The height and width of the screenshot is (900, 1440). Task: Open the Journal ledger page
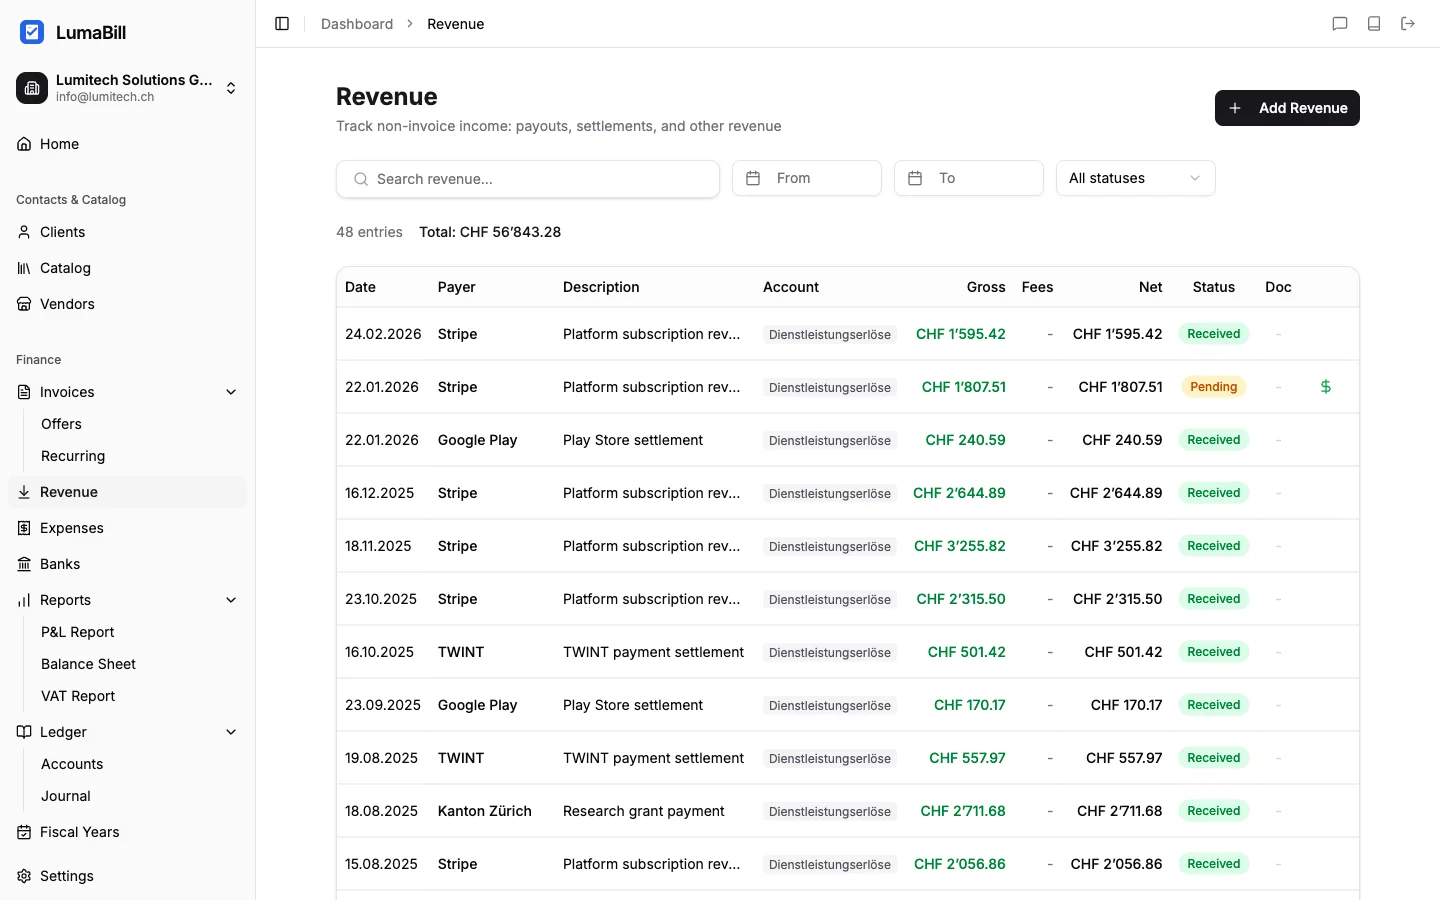[x=65, y=796]
